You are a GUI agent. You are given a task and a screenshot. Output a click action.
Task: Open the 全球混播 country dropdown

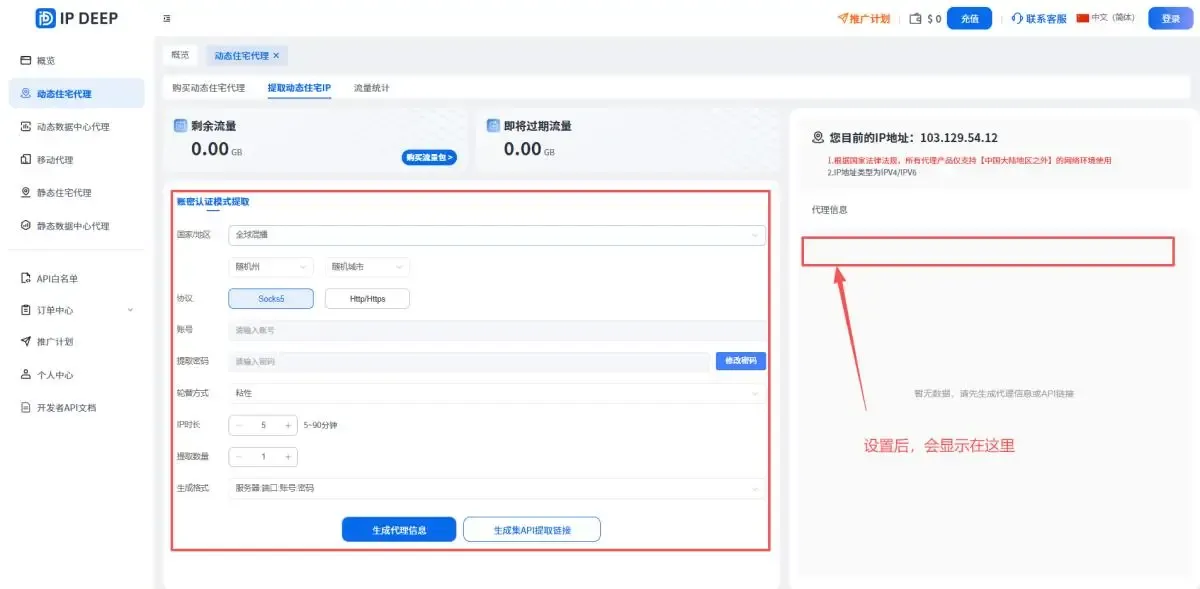497,235
